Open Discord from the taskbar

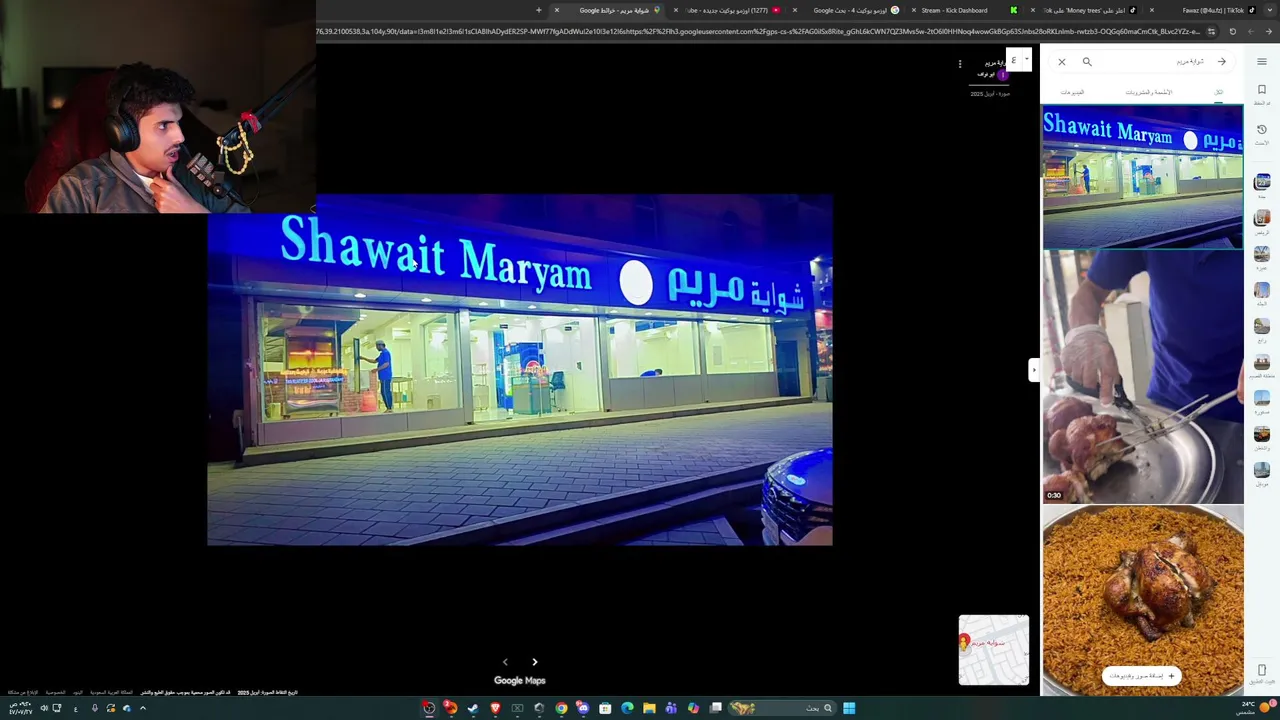point(583,708)
